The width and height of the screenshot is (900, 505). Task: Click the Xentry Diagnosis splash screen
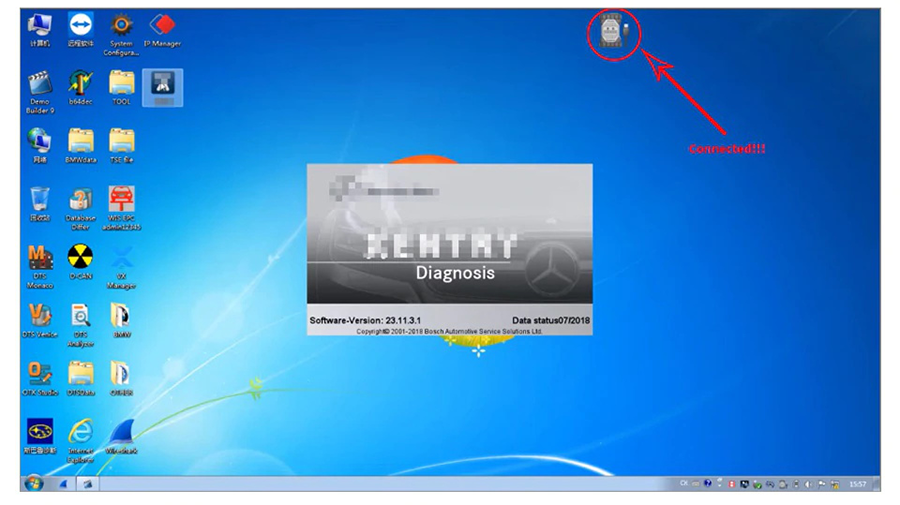tap(449, 249)
